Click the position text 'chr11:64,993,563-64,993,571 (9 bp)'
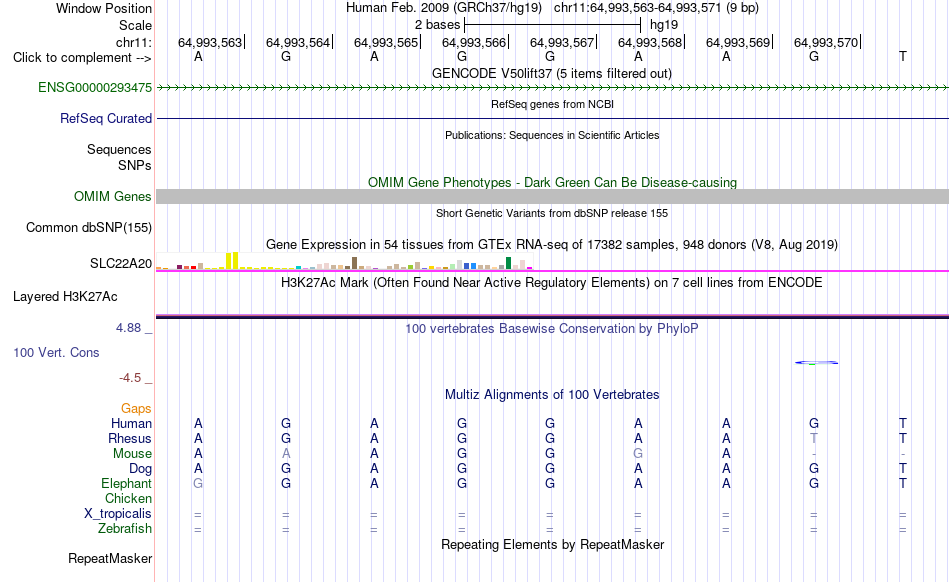This screenshot has height=582, width=950. click(656, 8)
